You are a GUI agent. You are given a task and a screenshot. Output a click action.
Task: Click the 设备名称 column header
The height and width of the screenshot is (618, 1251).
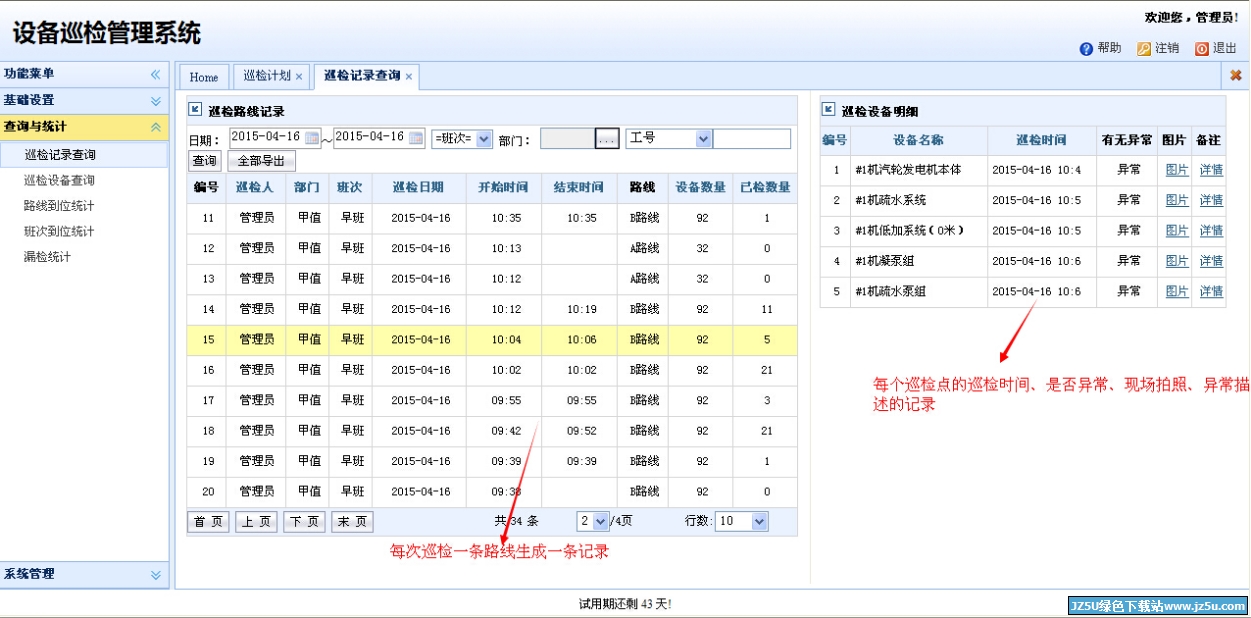[918, 140]
